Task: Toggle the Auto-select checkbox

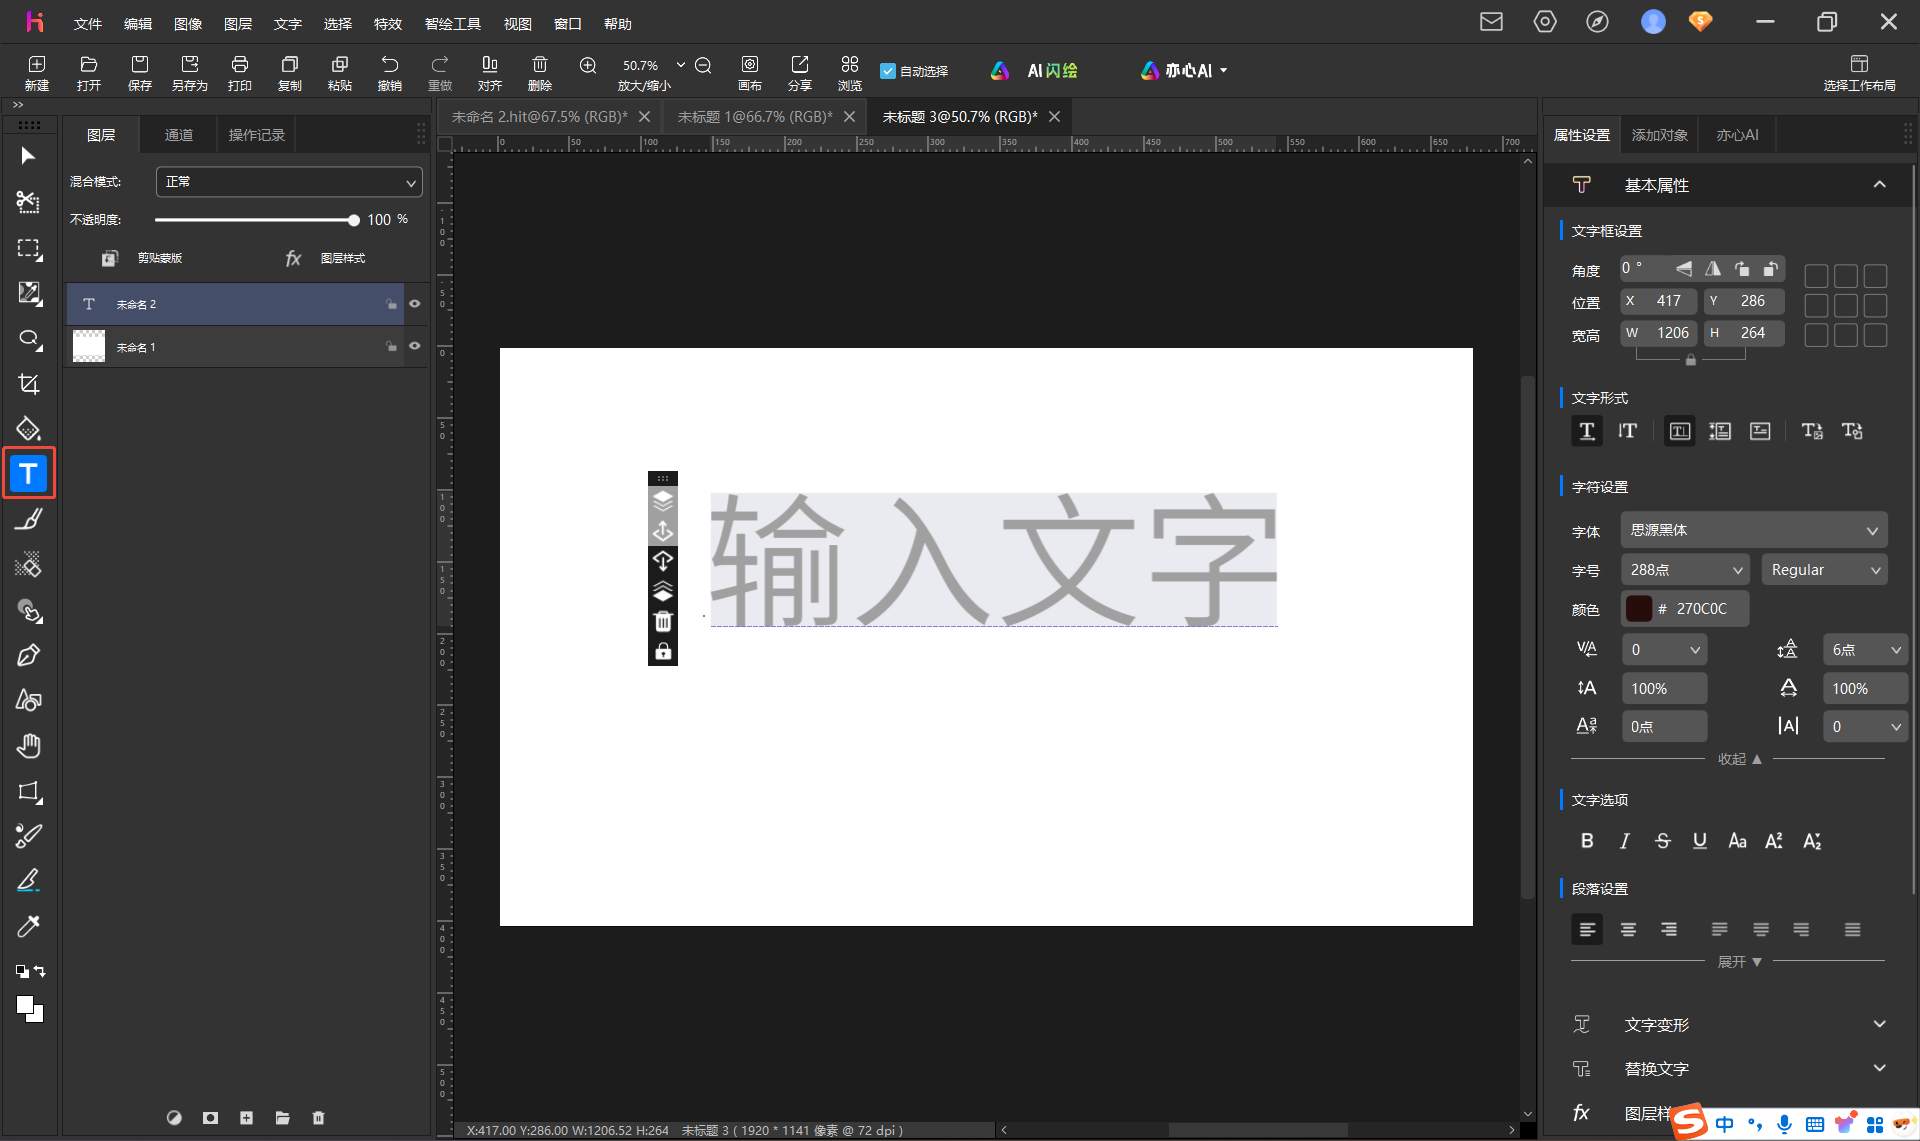Action: (x=887, y=71)
